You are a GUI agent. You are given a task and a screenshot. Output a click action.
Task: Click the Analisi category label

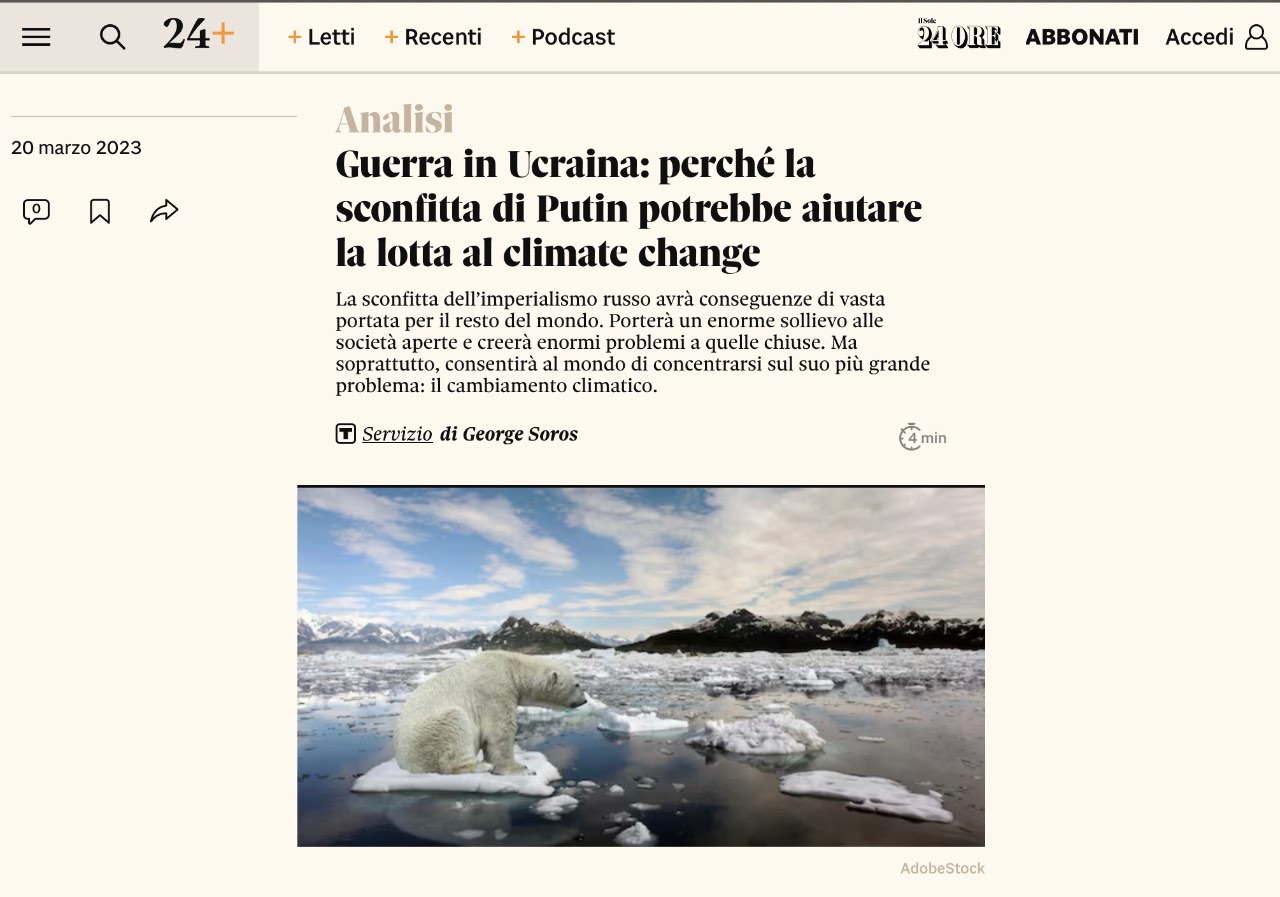click(394, 119)
